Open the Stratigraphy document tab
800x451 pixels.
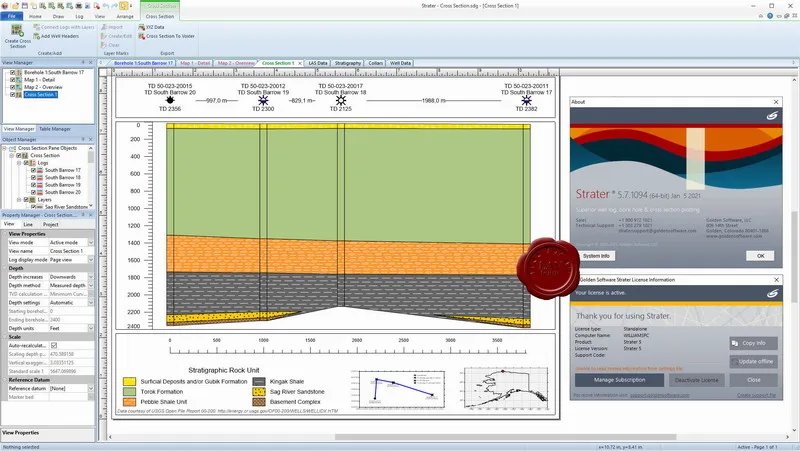[347, 63]
